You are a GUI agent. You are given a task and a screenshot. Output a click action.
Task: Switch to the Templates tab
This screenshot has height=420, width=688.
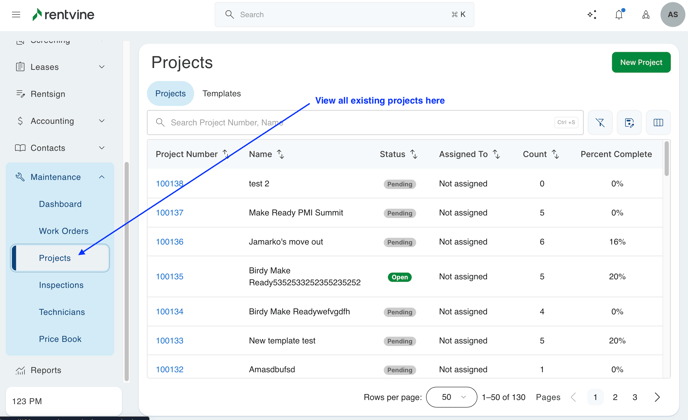click(221, 93)
